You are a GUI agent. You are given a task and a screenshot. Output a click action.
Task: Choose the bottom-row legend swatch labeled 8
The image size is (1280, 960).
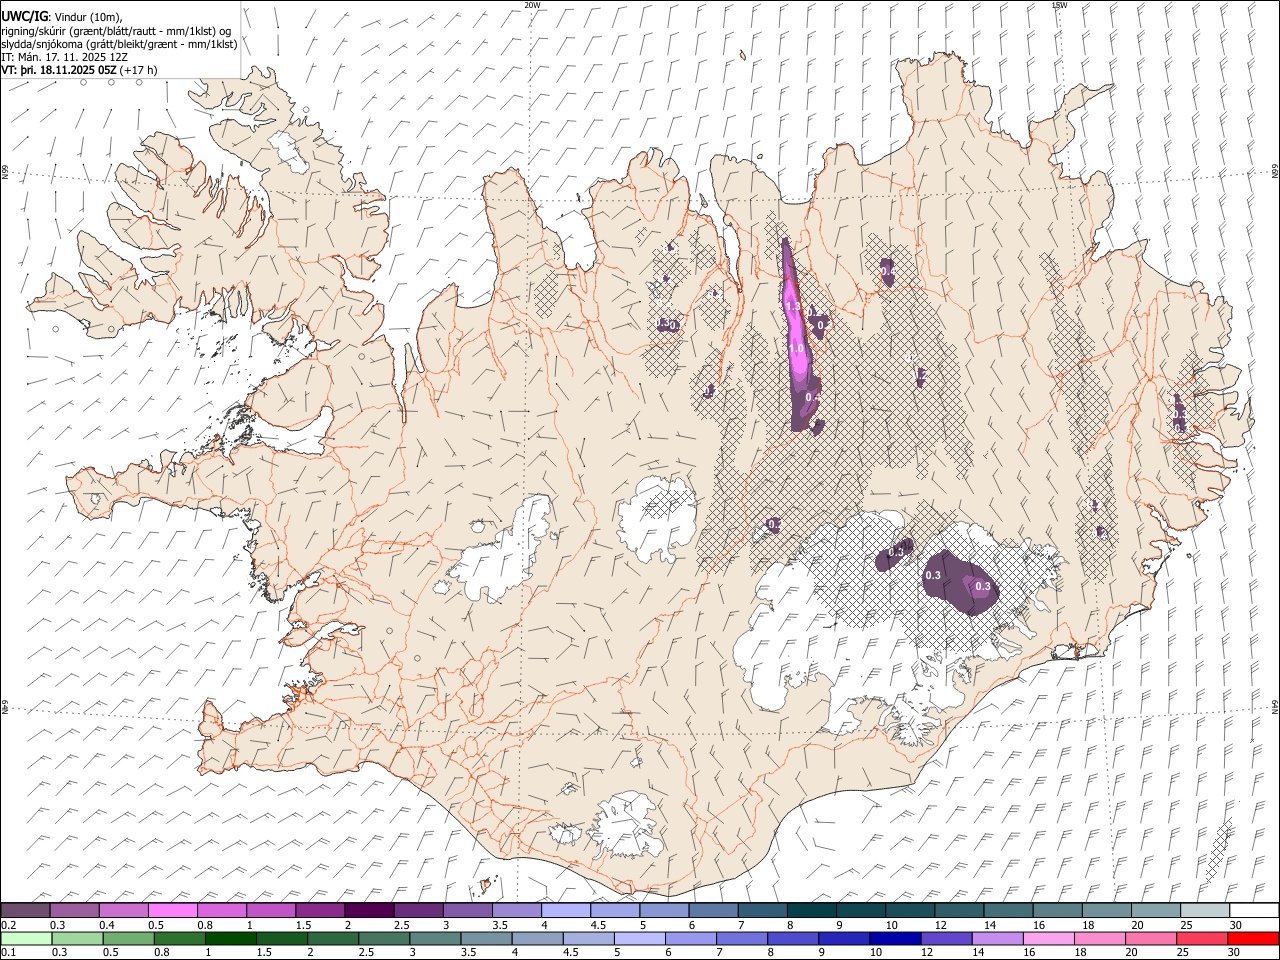(792, 938)
